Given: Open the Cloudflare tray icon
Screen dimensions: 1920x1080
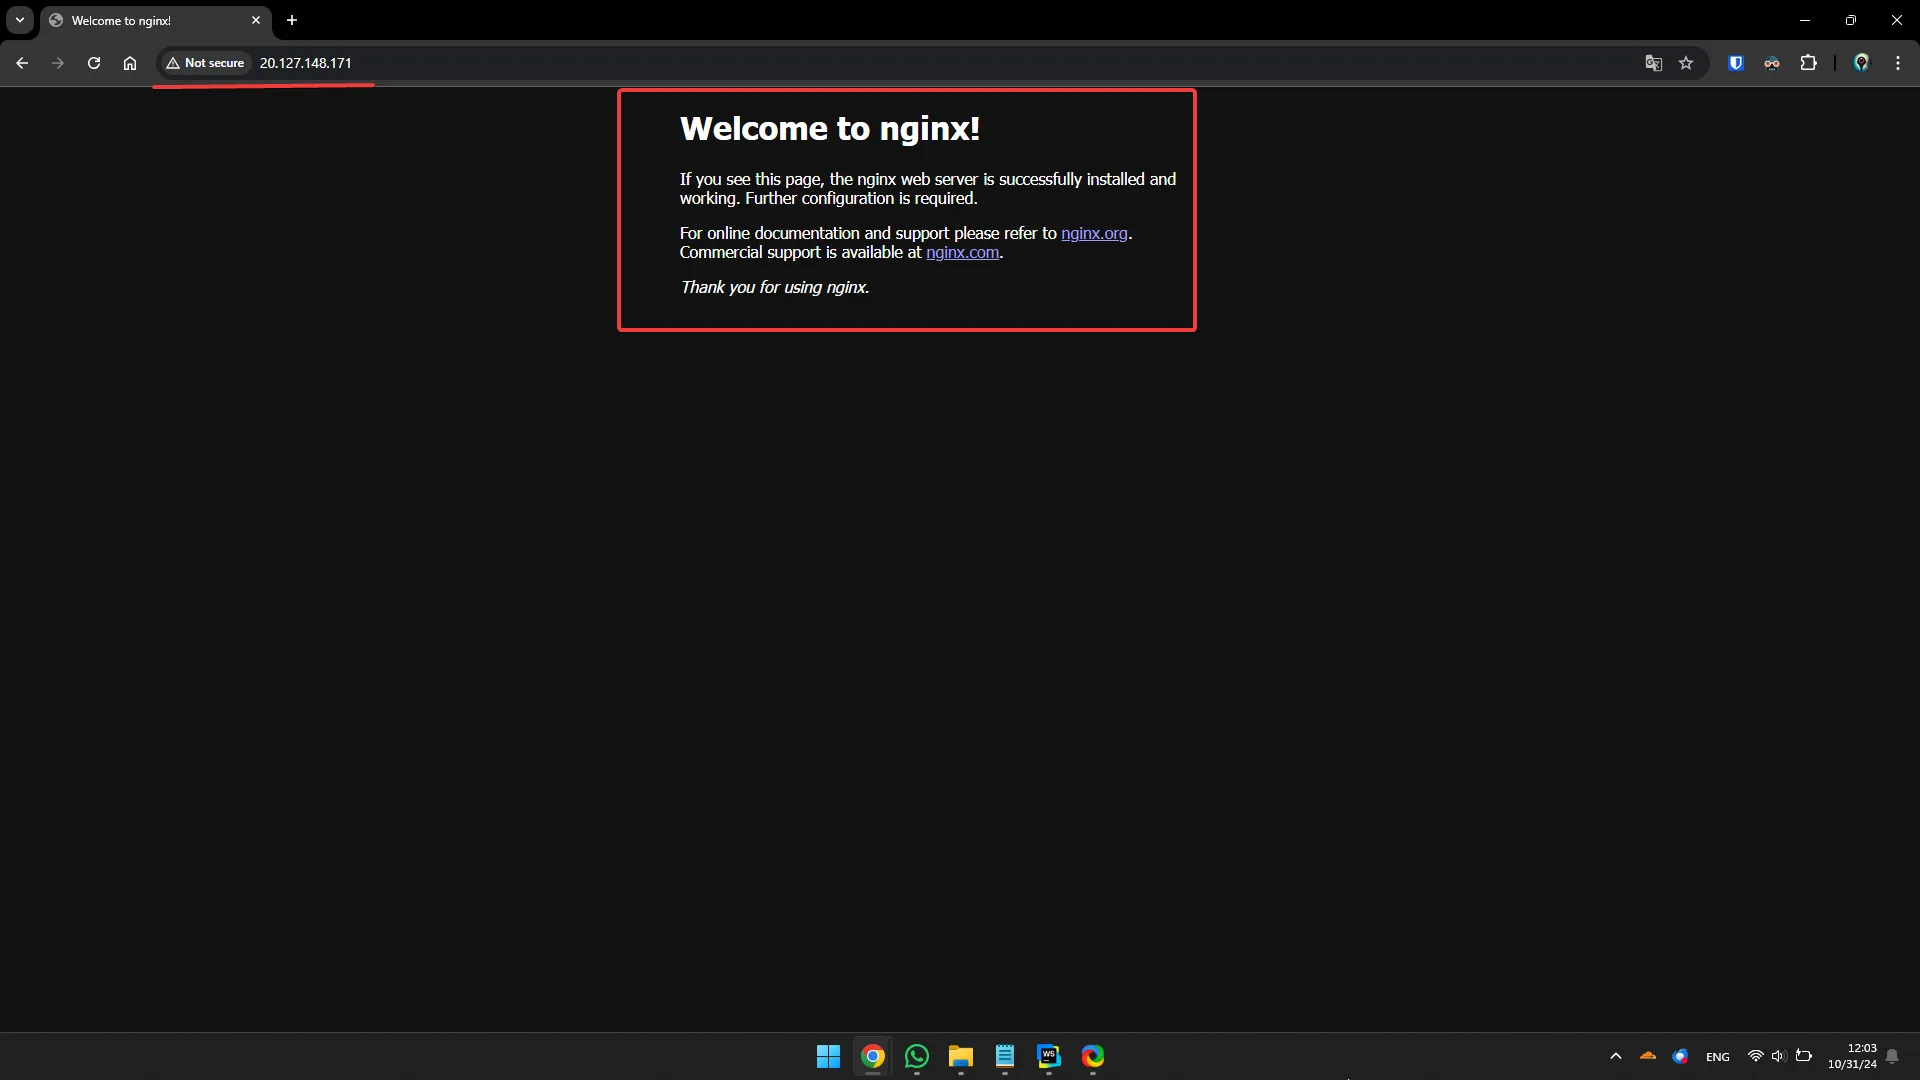Looking at the screenshot, I should pyautogui.click(x=1648, y=1056).
